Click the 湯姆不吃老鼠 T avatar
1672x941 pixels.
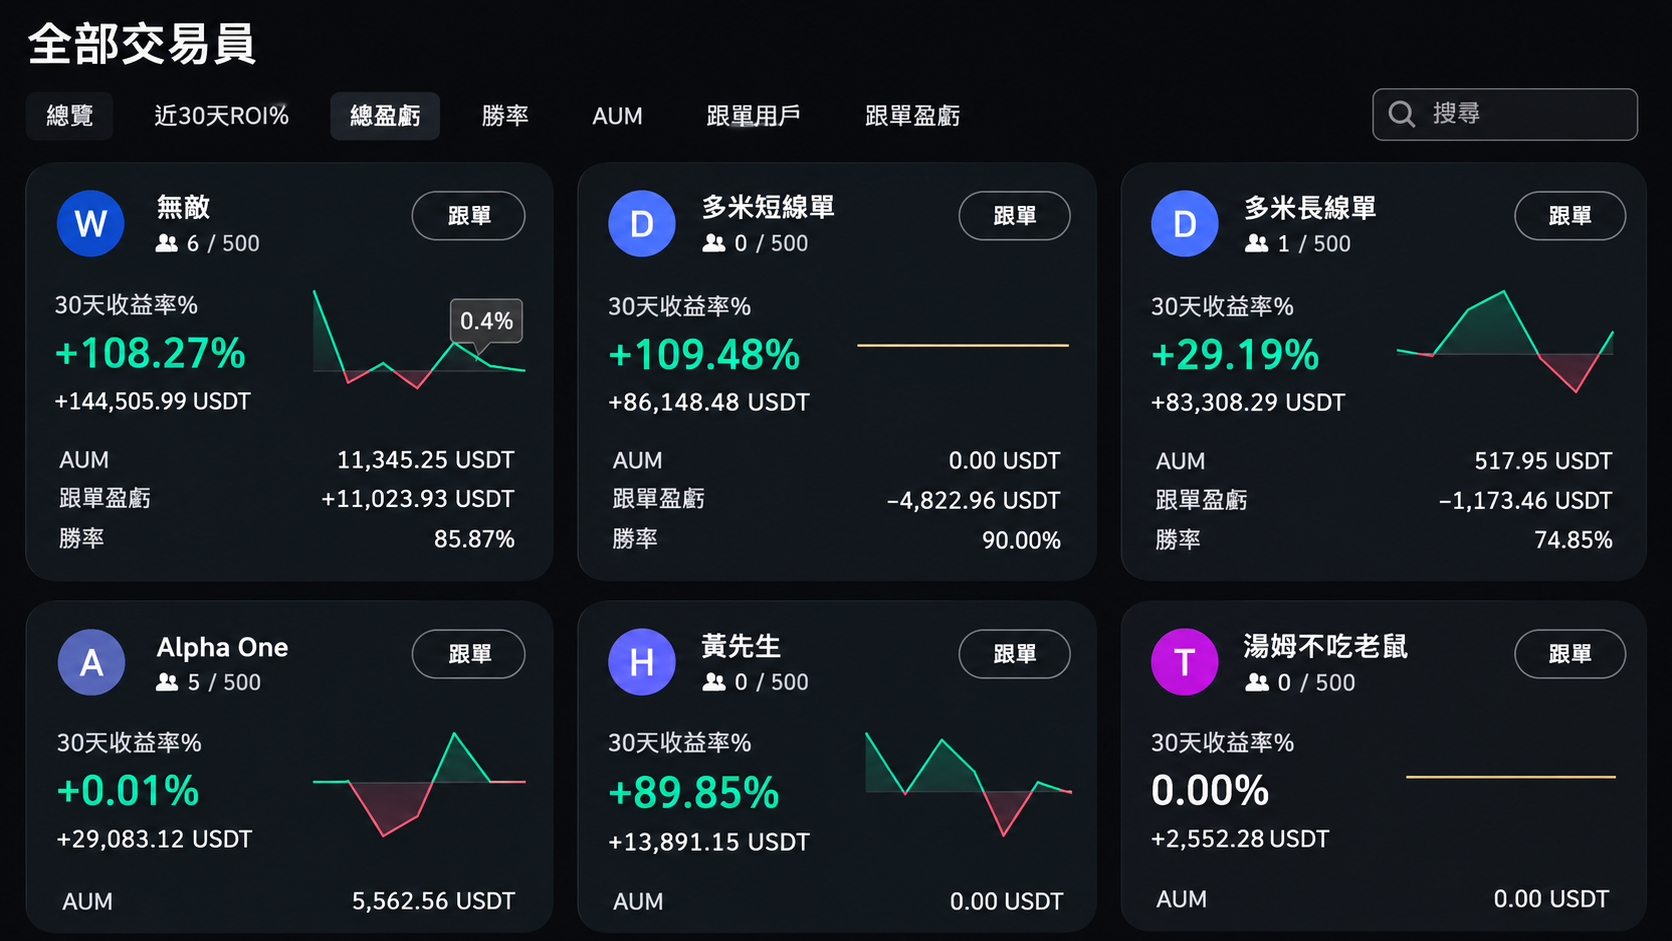[x=1185, y=662]
